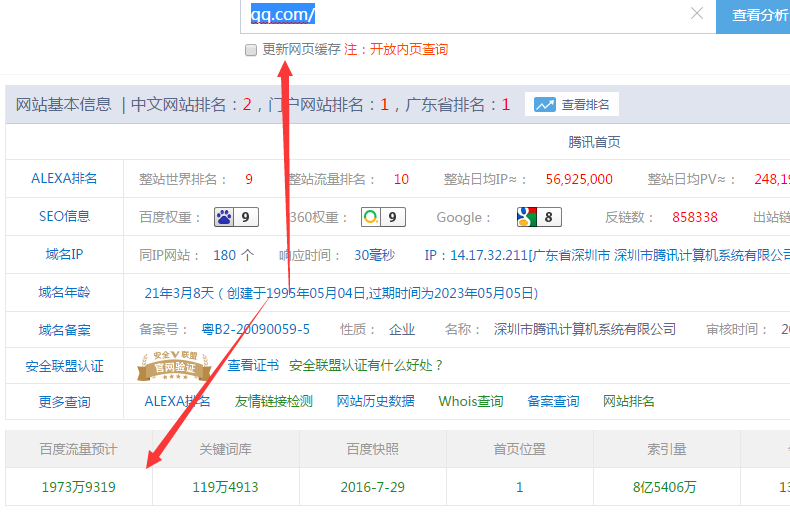Click the 30毫秒 response time value
Viewport: 790px width, 514px height.
pyautogui.click(x=374, y=255)
